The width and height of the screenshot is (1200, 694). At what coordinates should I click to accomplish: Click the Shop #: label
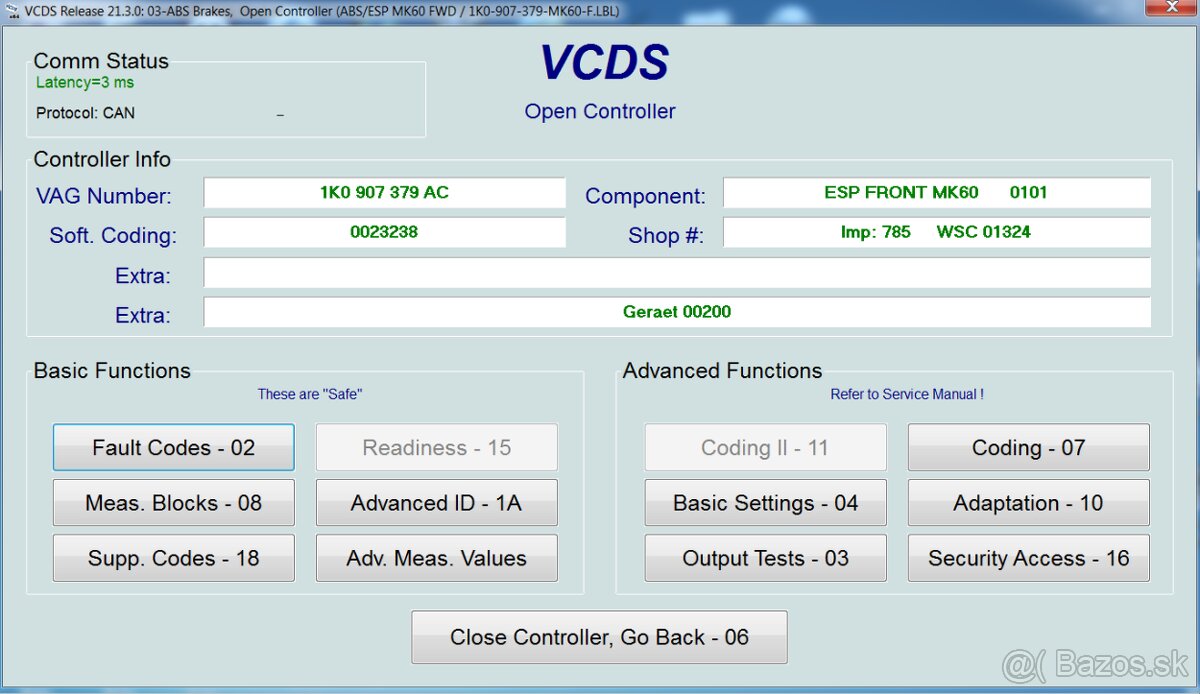coord(666,236)
